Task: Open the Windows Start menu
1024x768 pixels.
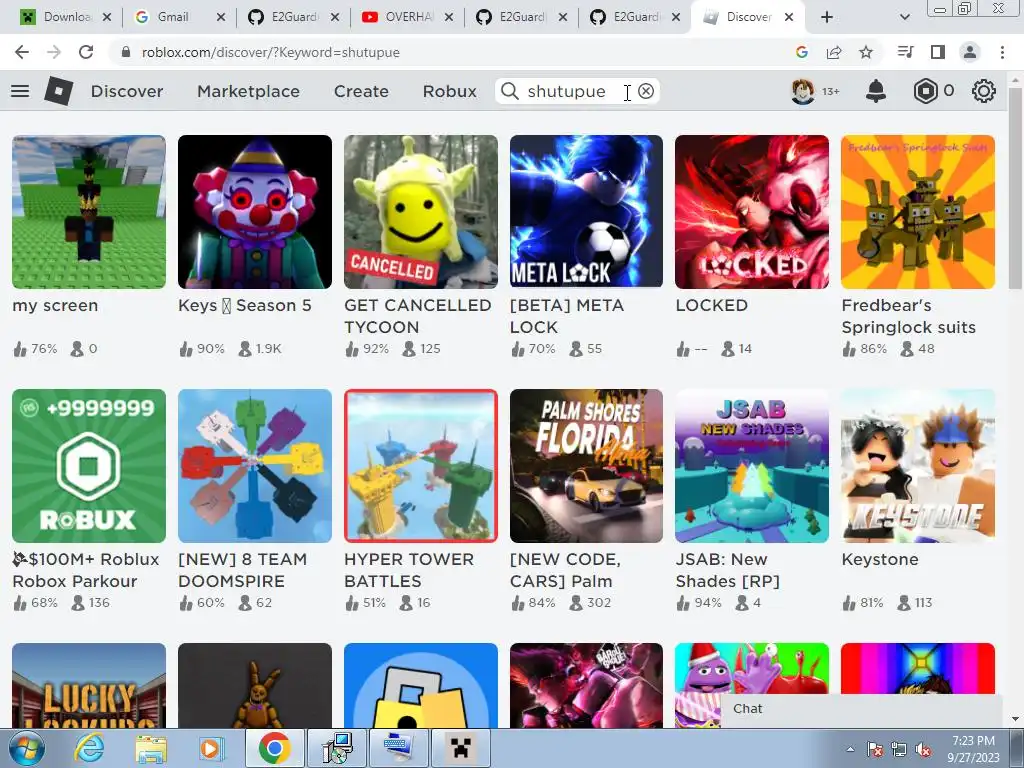Action: tap(25, 748)
